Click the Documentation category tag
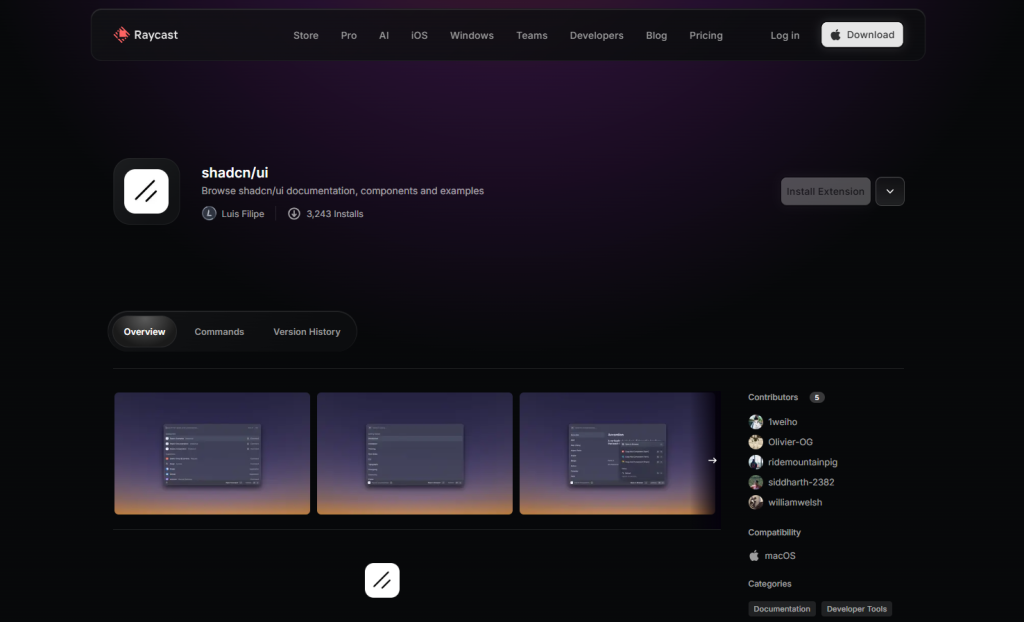The height and width of the screenshot is (622, 1024). pos(782,609)
